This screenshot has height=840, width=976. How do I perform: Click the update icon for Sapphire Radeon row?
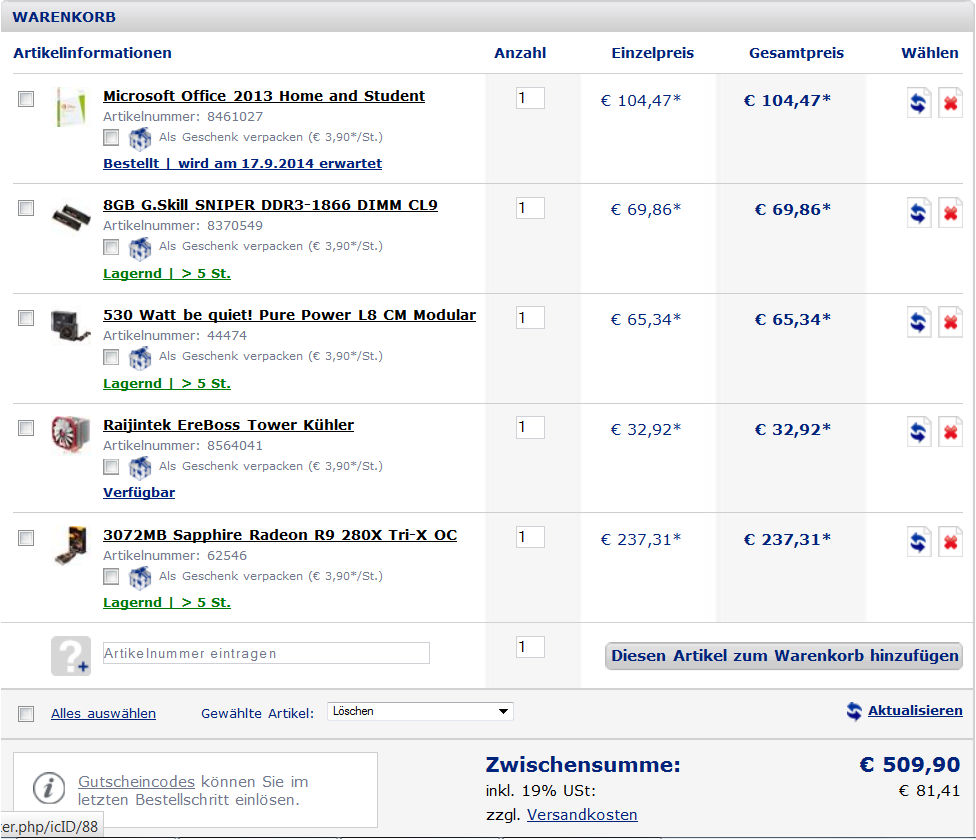pos(919,542)
